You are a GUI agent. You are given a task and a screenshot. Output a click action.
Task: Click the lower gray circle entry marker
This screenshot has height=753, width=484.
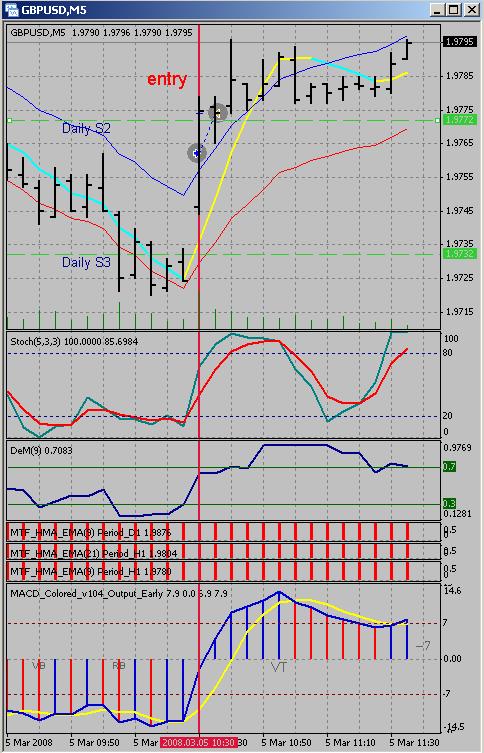[196, 153]
